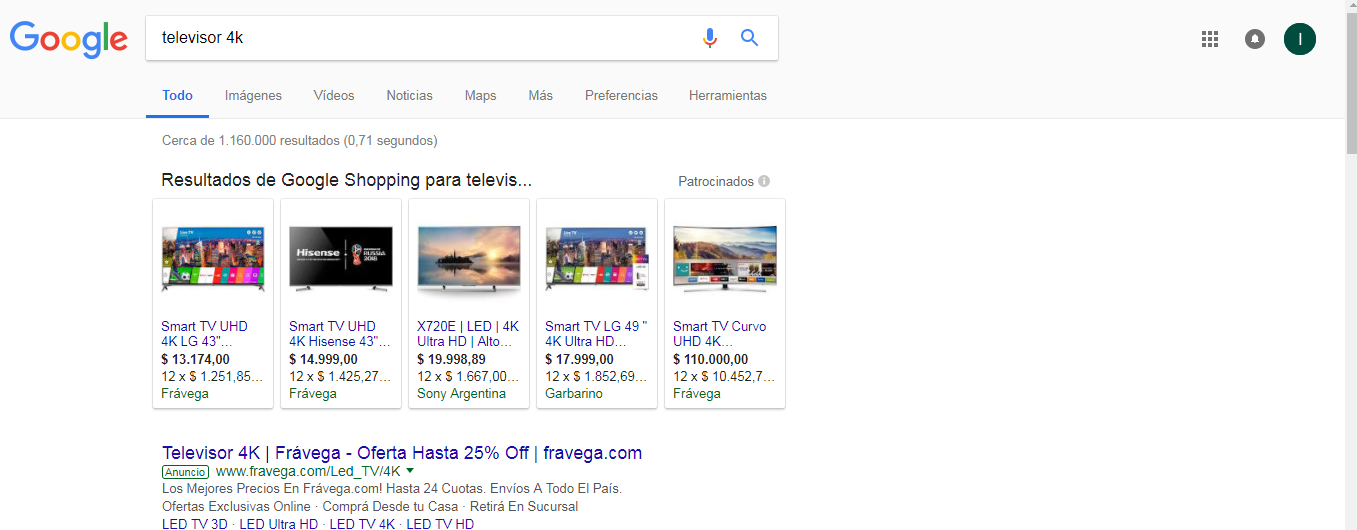Click the Patrocinados info icon
This screenshot has height=530, width=1357.
(x=764, y=181)
